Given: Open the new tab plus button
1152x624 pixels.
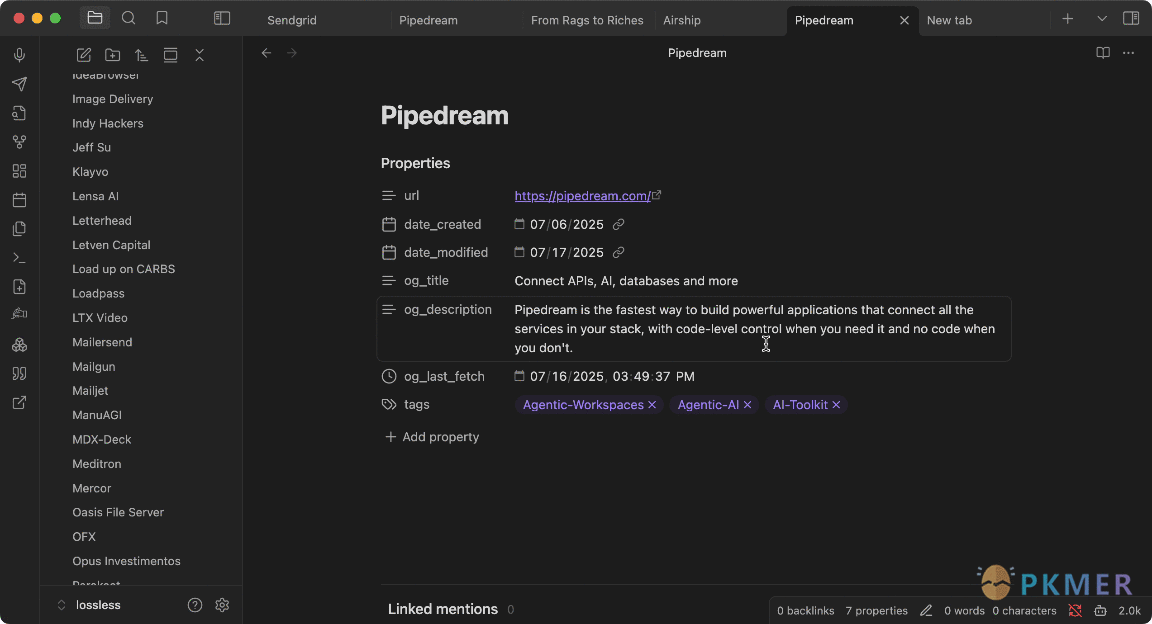Looking at the screenshot, I should click(1068, 18).
